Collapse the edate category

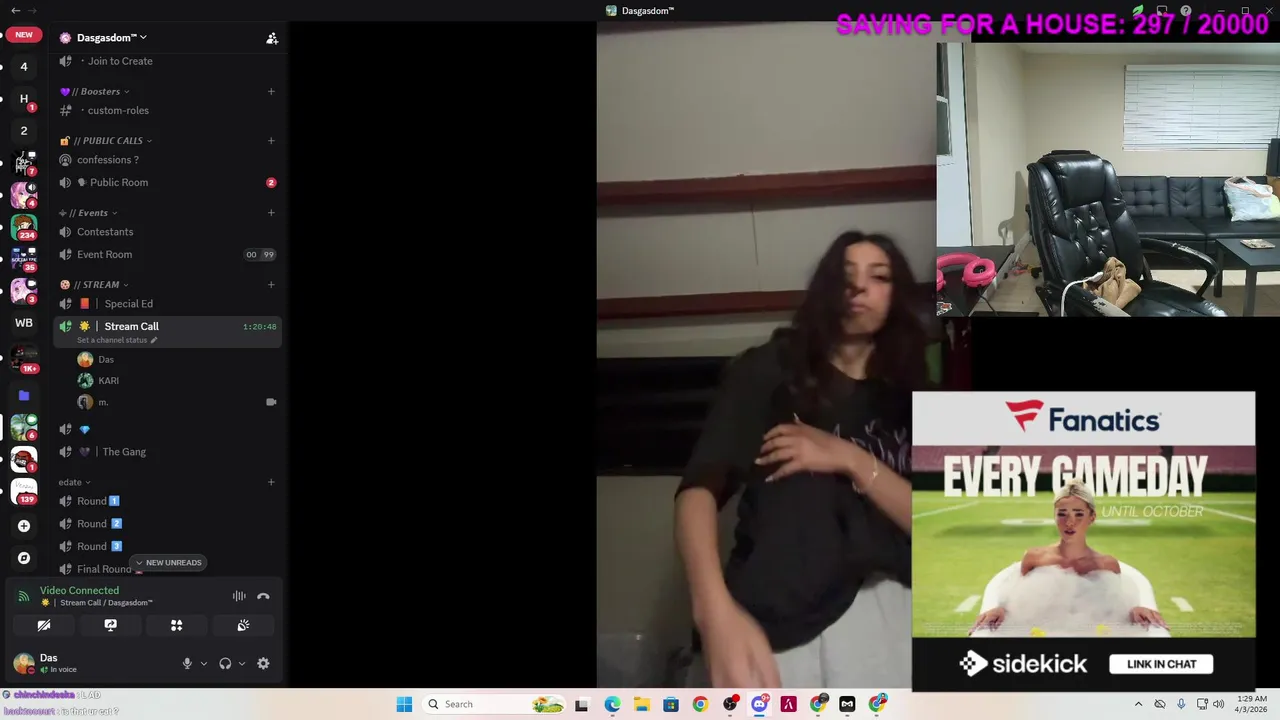pyautogui.click(x=74, y=483)
